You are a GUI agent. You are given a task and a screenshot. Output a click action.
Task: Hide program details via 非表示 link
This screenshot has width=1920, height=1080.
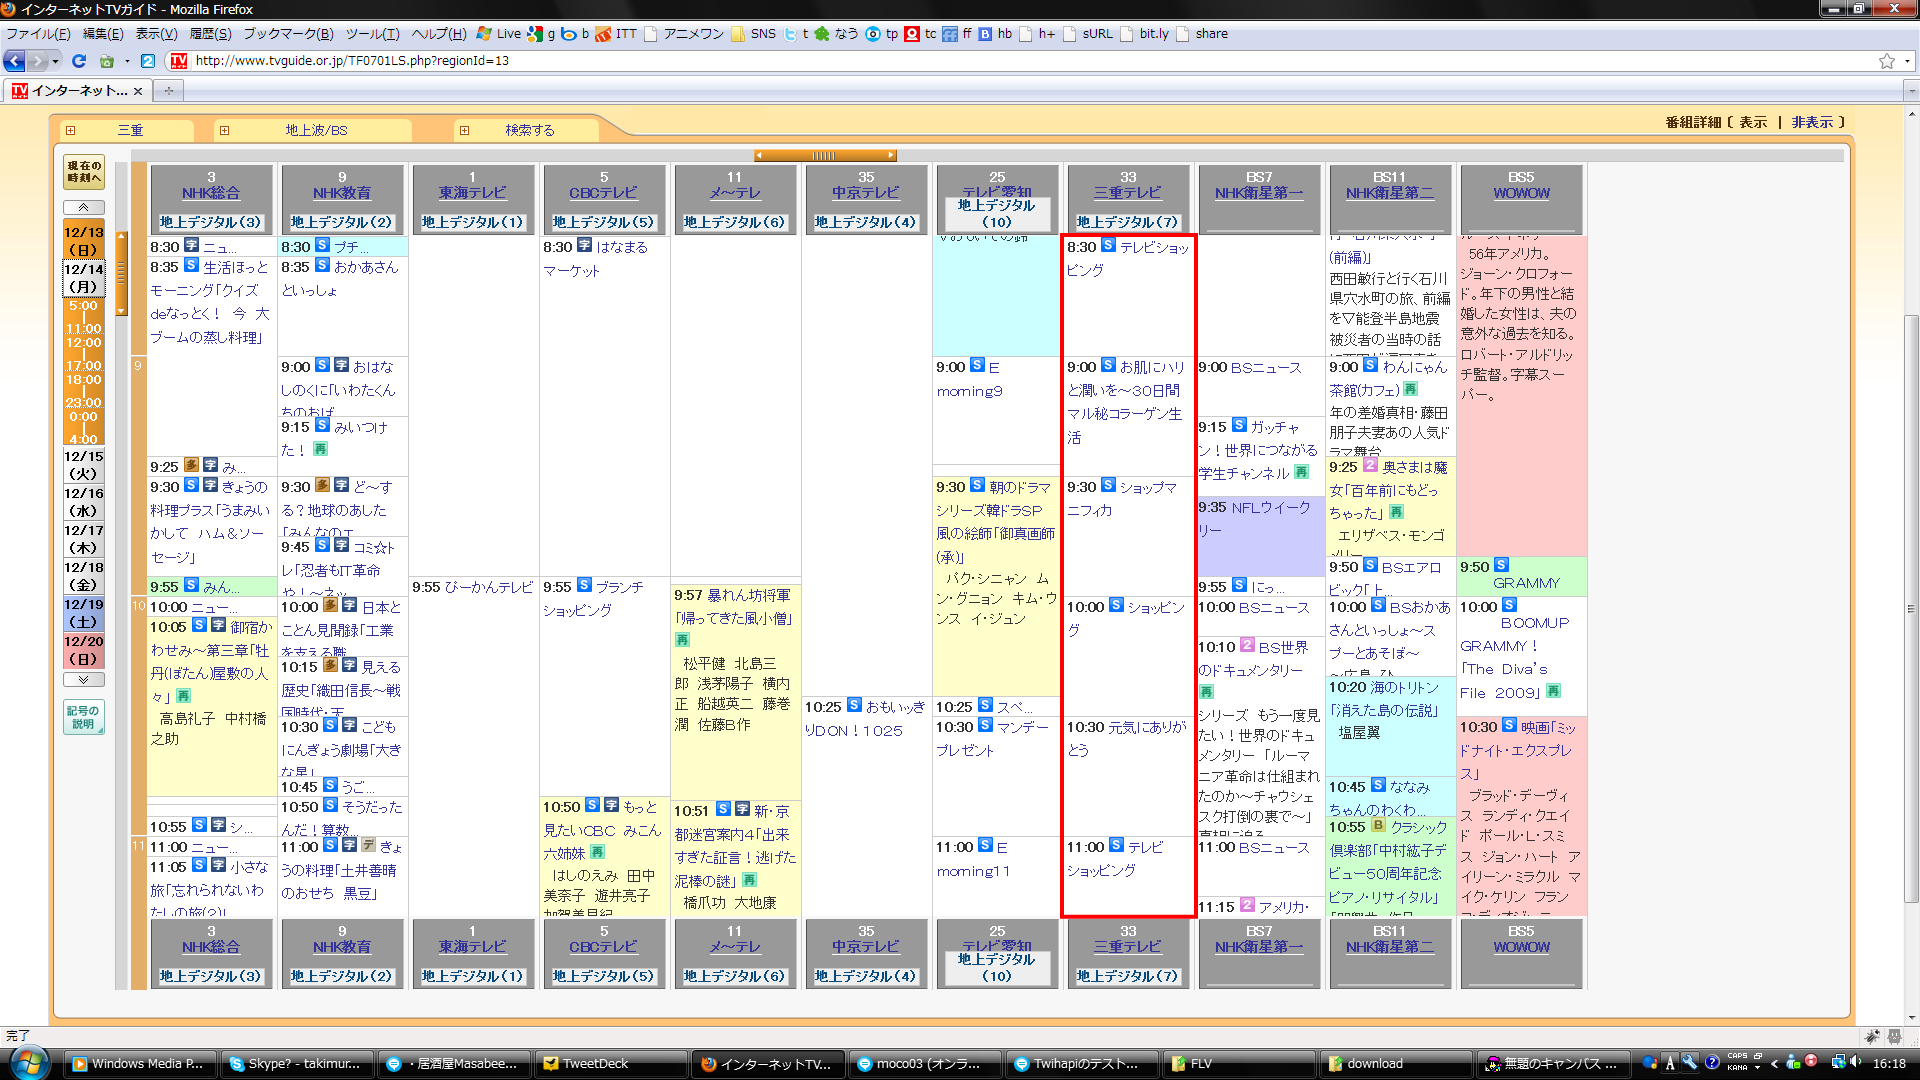pos(1812,122)
